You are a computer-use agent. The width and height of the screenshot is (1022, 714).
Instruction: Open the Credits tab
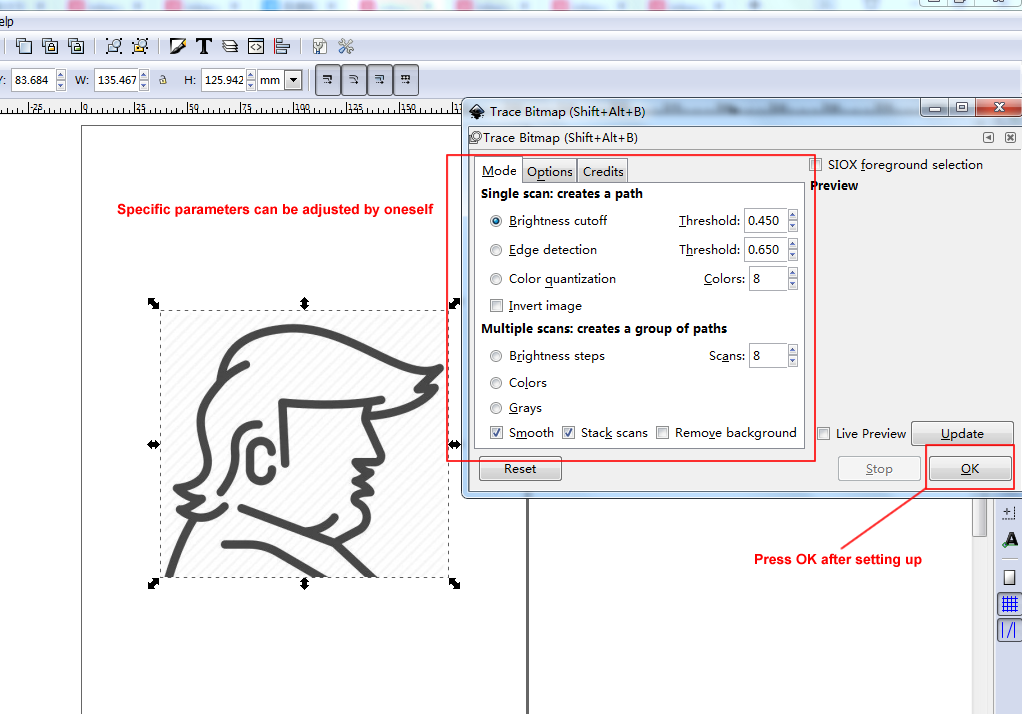click(603, 172)
